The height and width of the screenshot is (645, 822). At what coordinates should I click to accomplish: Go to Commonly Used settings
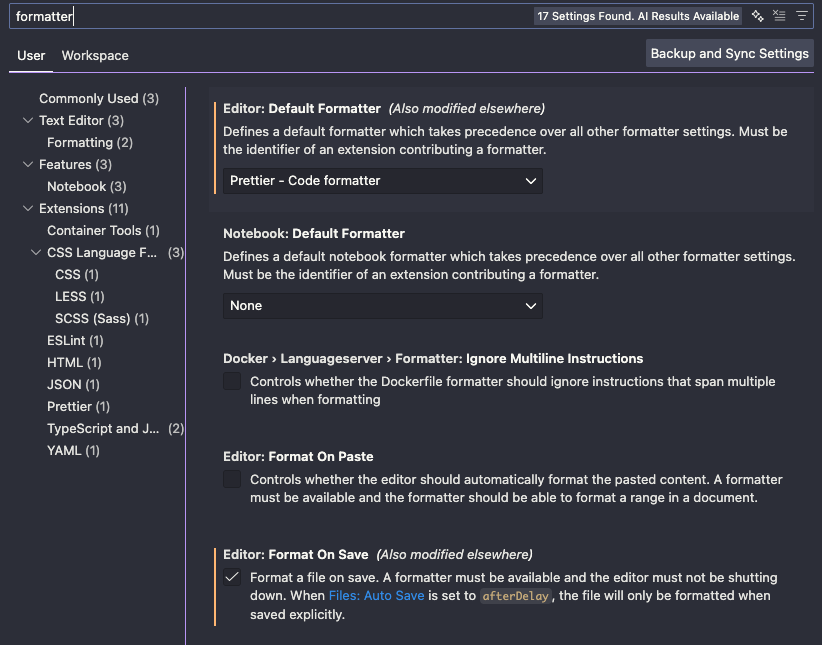98,99
